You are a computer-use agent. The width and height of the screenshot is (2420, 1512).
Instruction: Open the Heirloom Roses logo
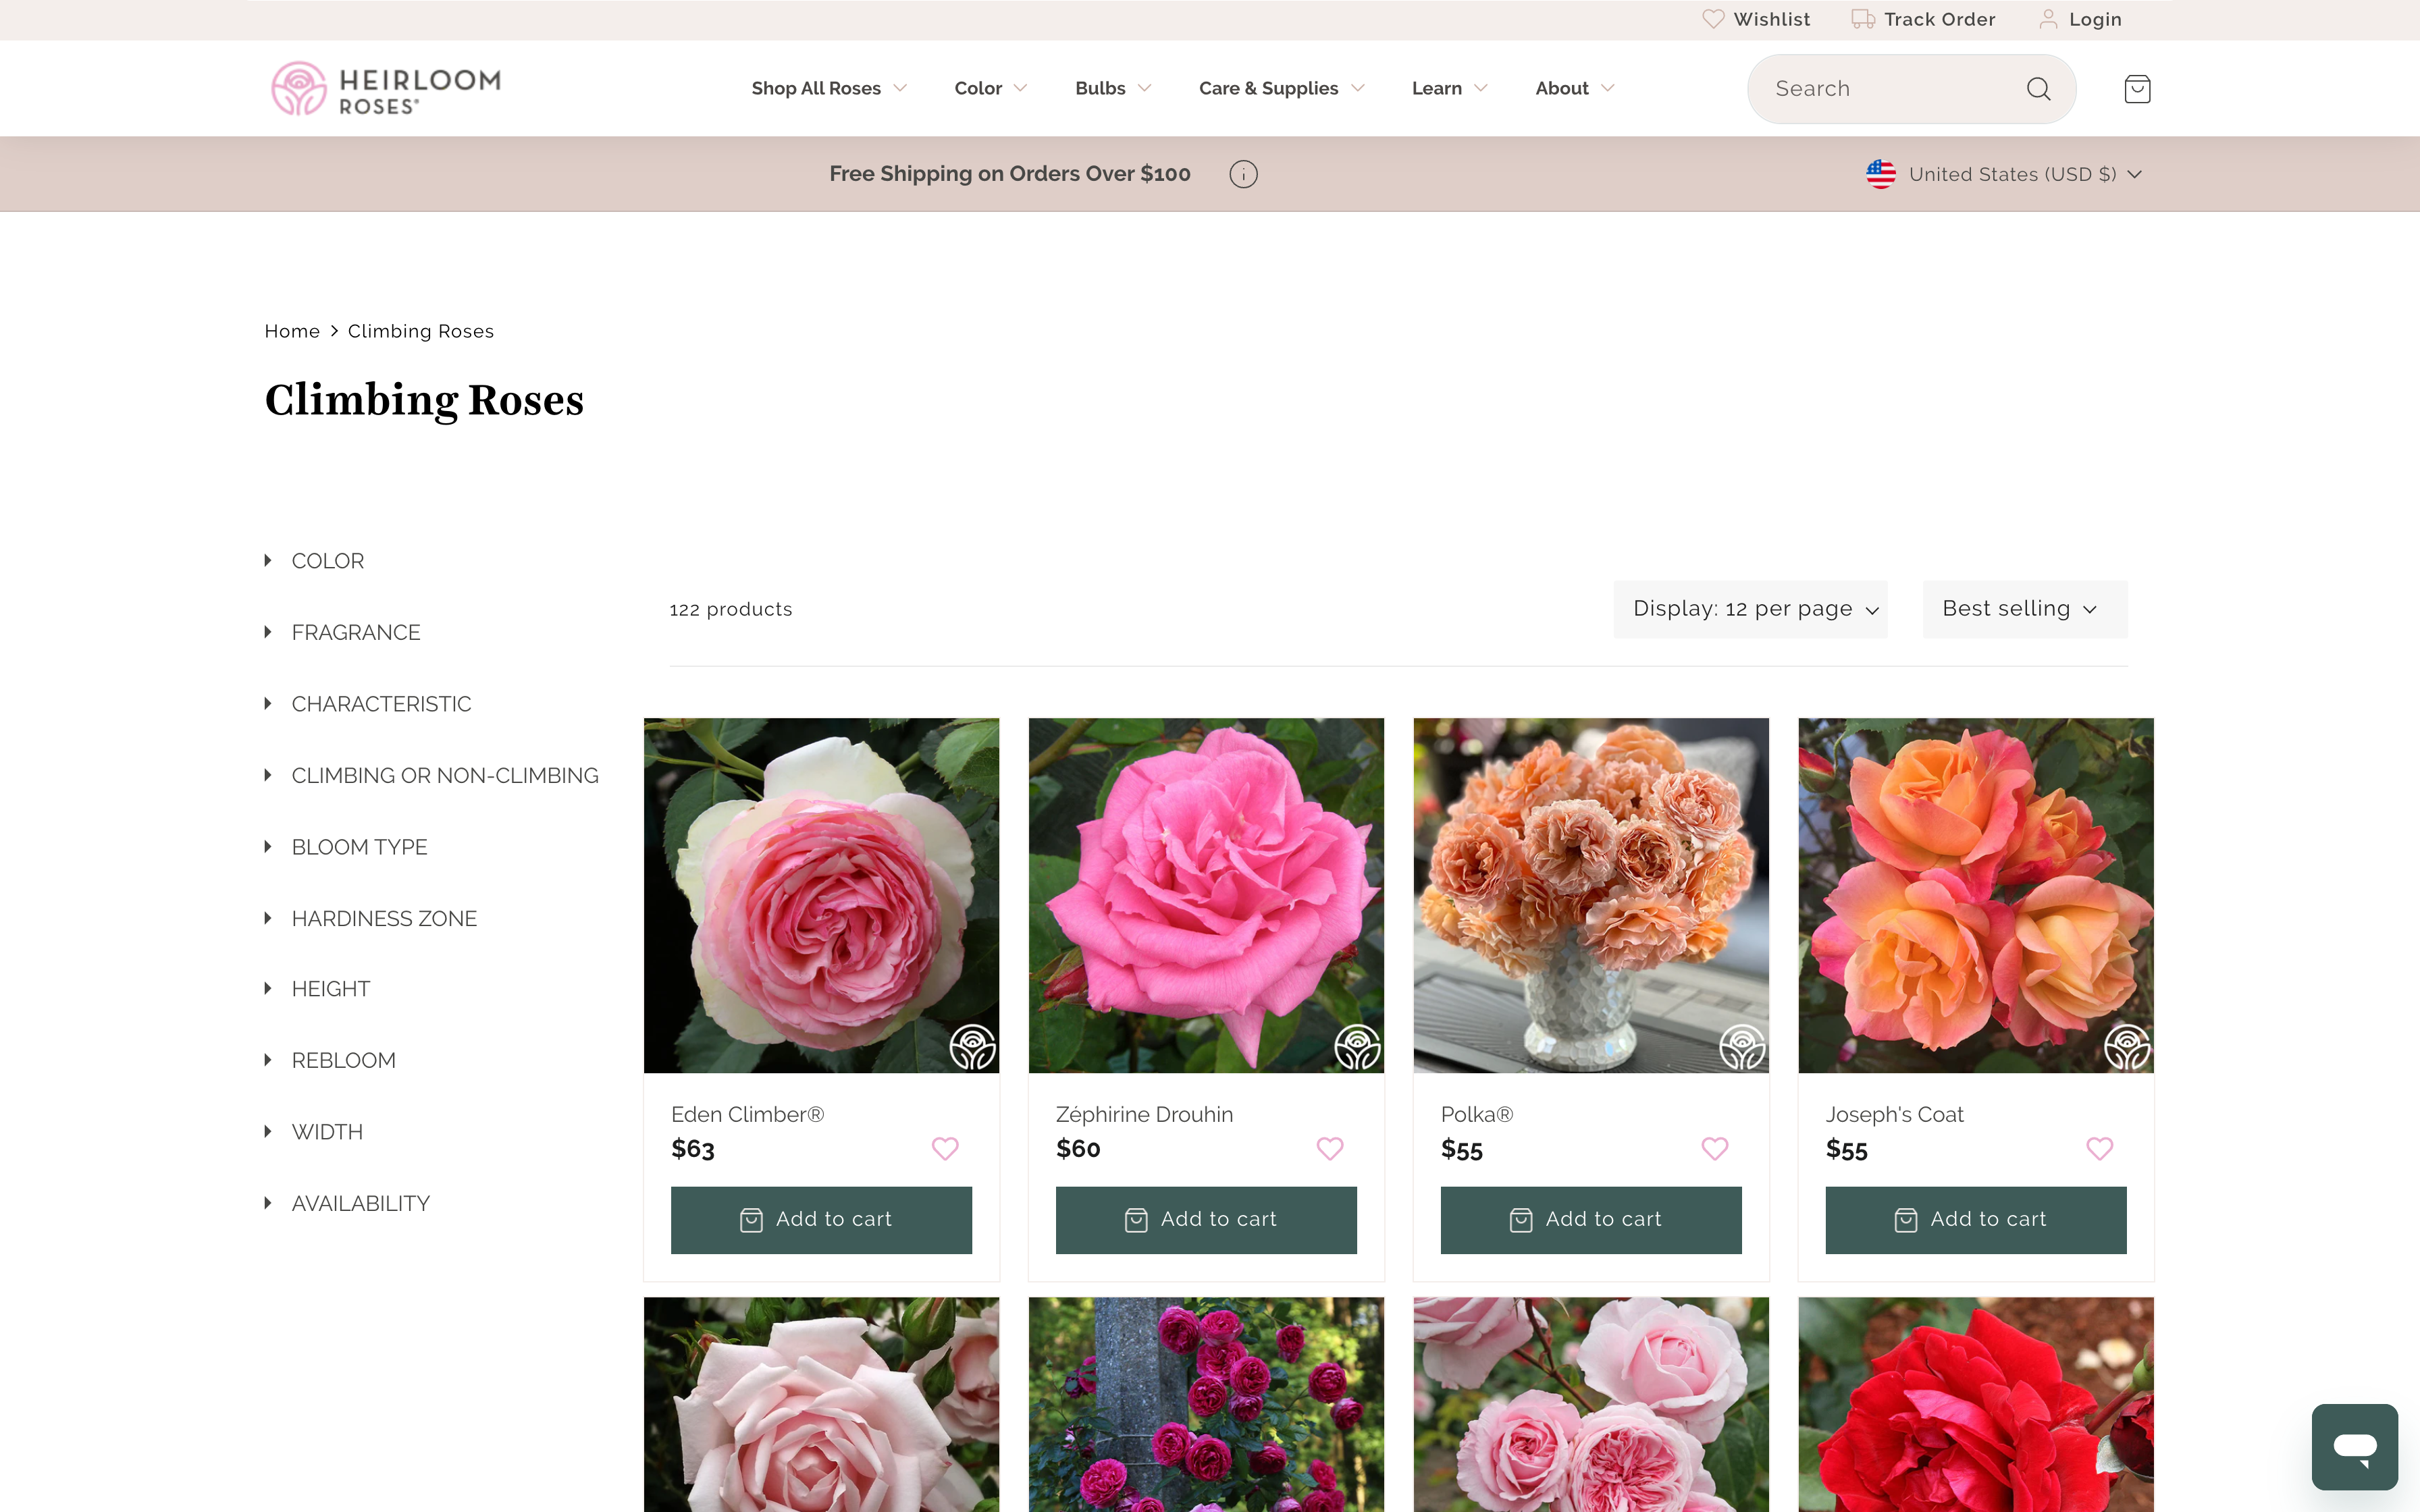(x=386, y=88)
